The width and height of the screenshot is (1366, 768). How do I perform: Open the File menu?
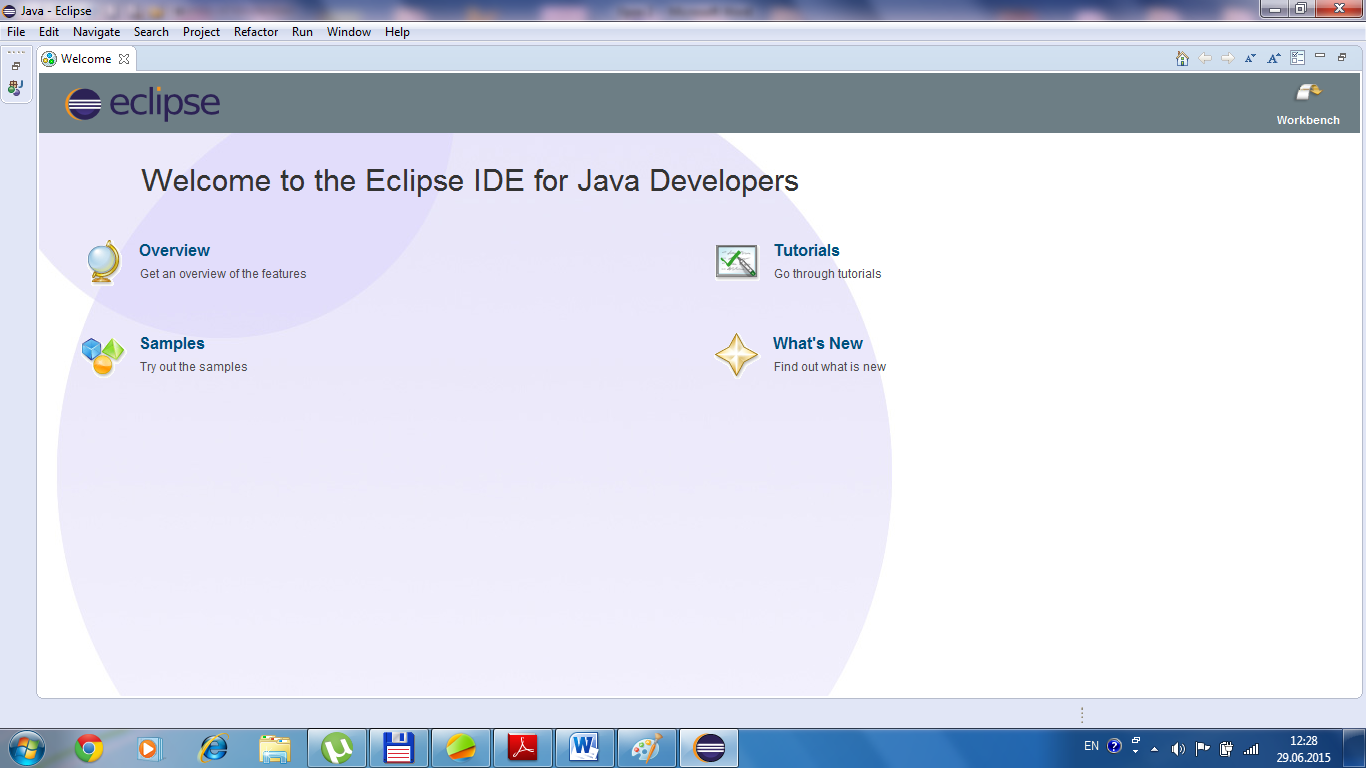click(16, 32)
